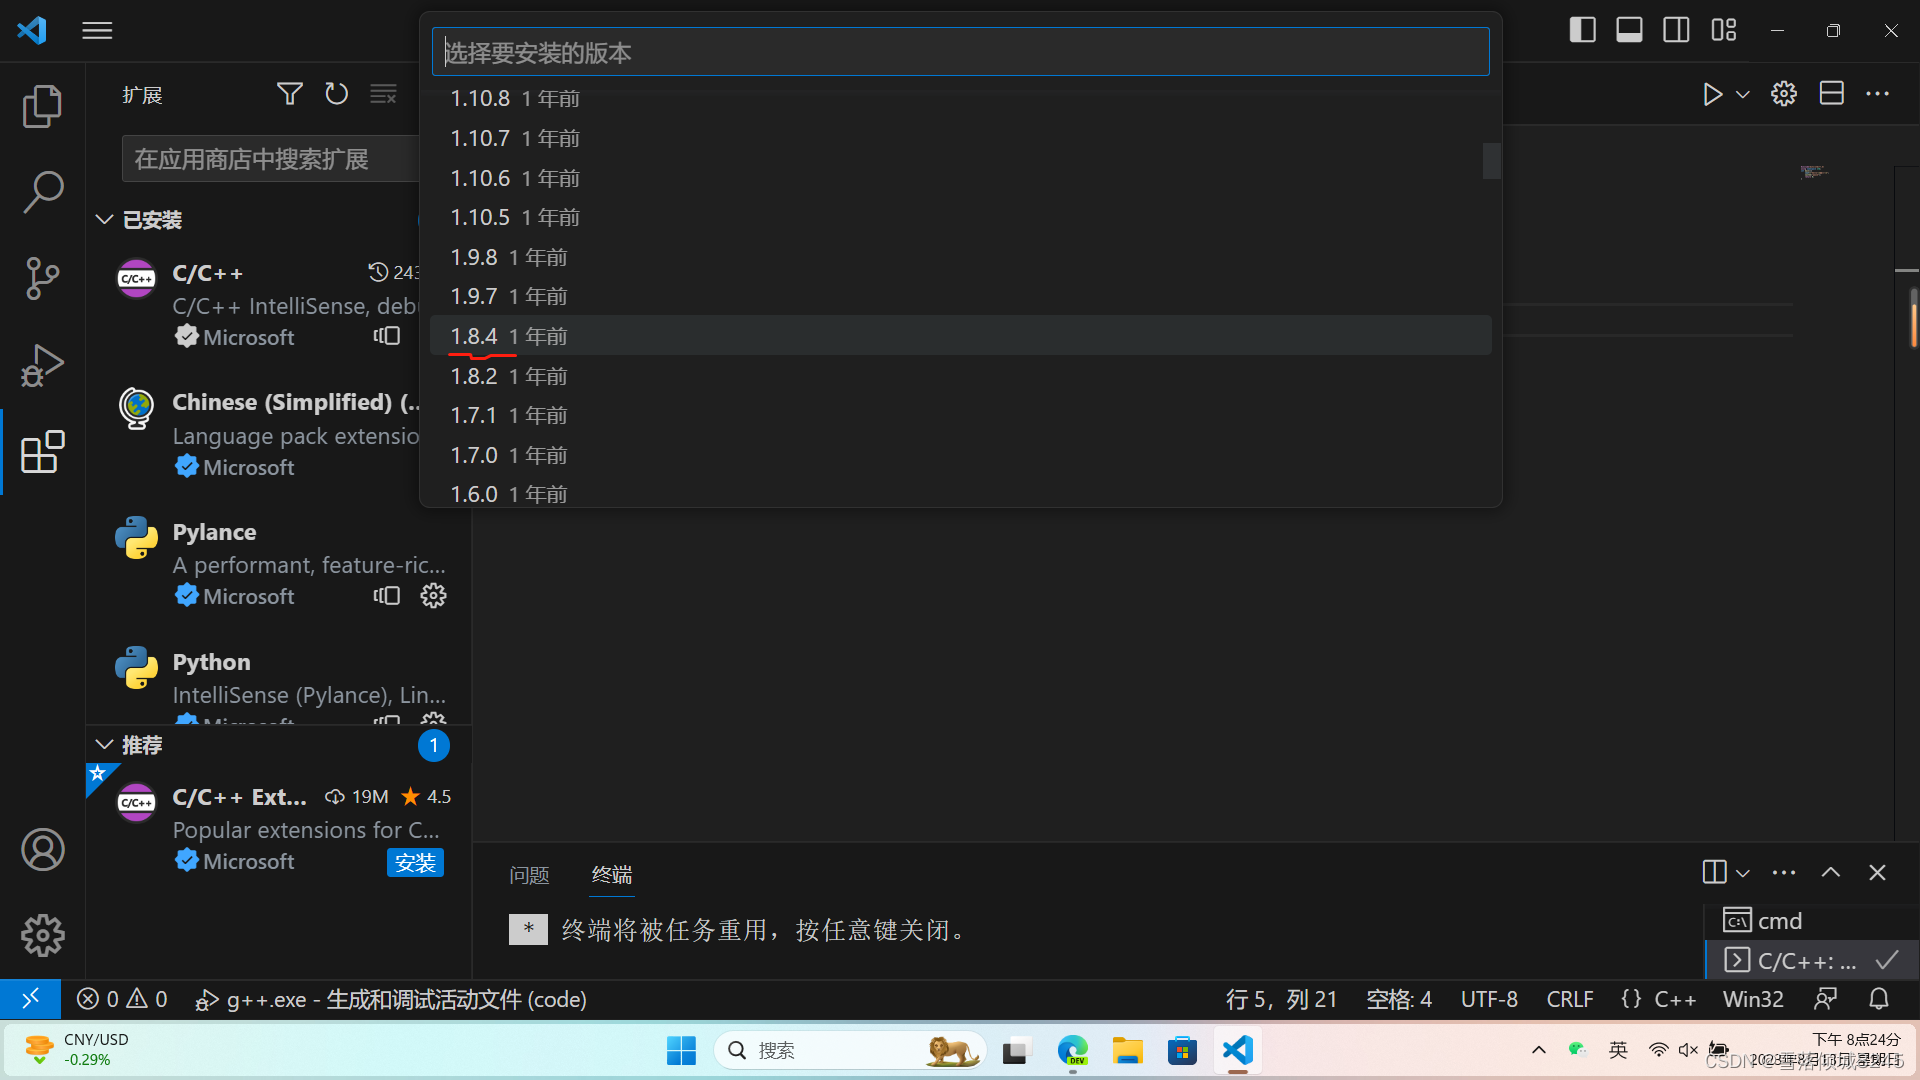Open the Accounts icon in the activity bar

pos(42,850)
